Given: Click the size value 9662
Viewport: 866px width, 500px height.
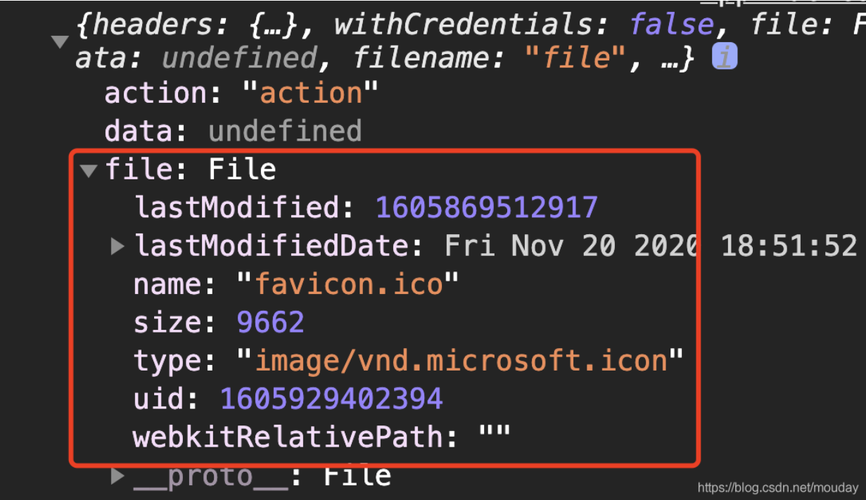Looking at the screenshot, I should coord(271,322).
